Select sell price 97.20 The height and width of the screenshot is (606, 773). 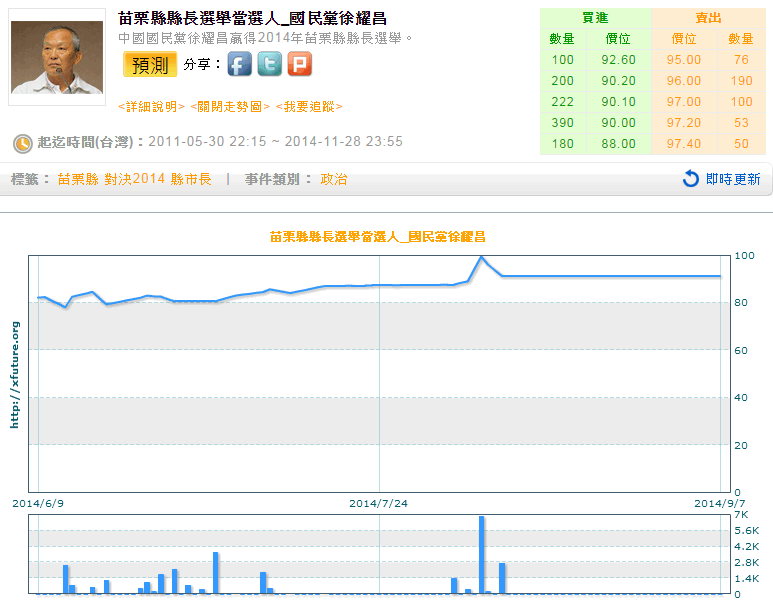[x=684, y=123]
